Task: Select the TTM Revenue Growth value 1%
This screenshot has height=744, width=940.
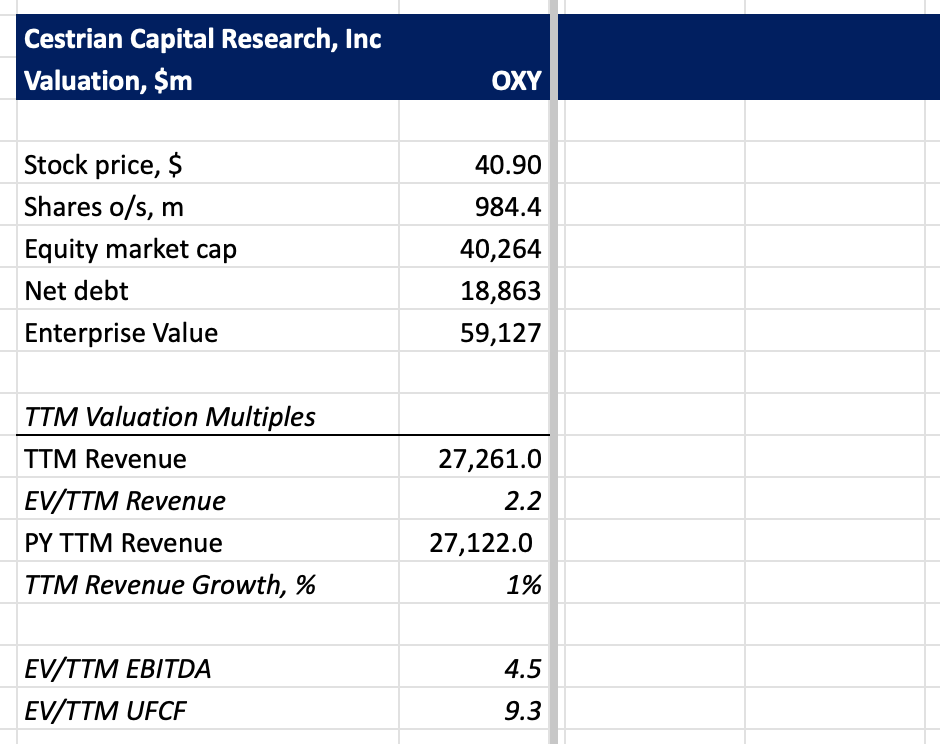Action: click(522, 585)
